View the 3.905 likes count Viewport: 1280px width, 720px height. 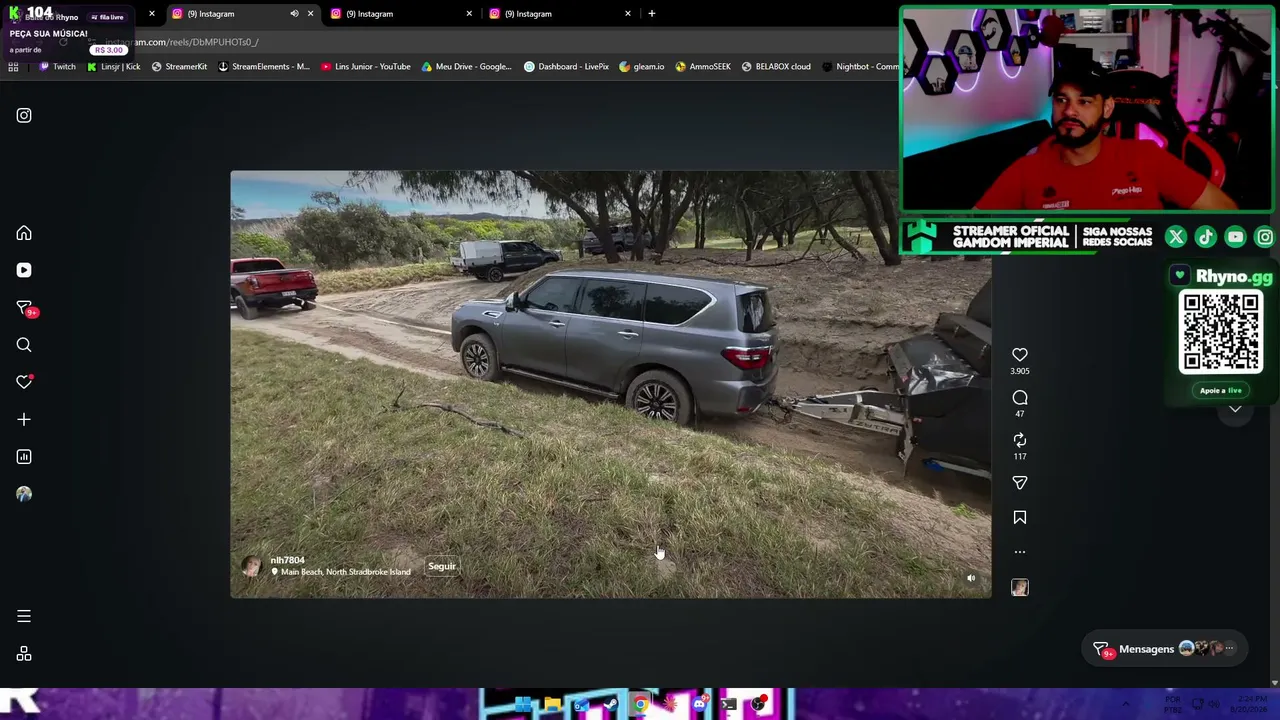coord(1020,371)
